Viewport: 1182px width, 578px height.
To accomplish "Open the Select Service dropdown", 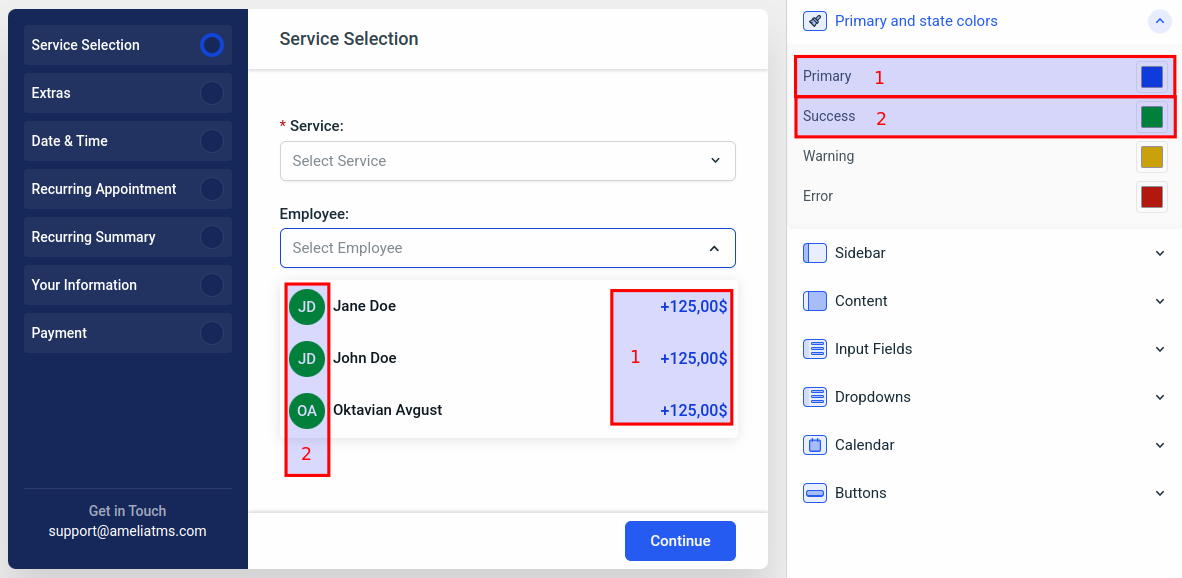I will [x=507, y=161].
